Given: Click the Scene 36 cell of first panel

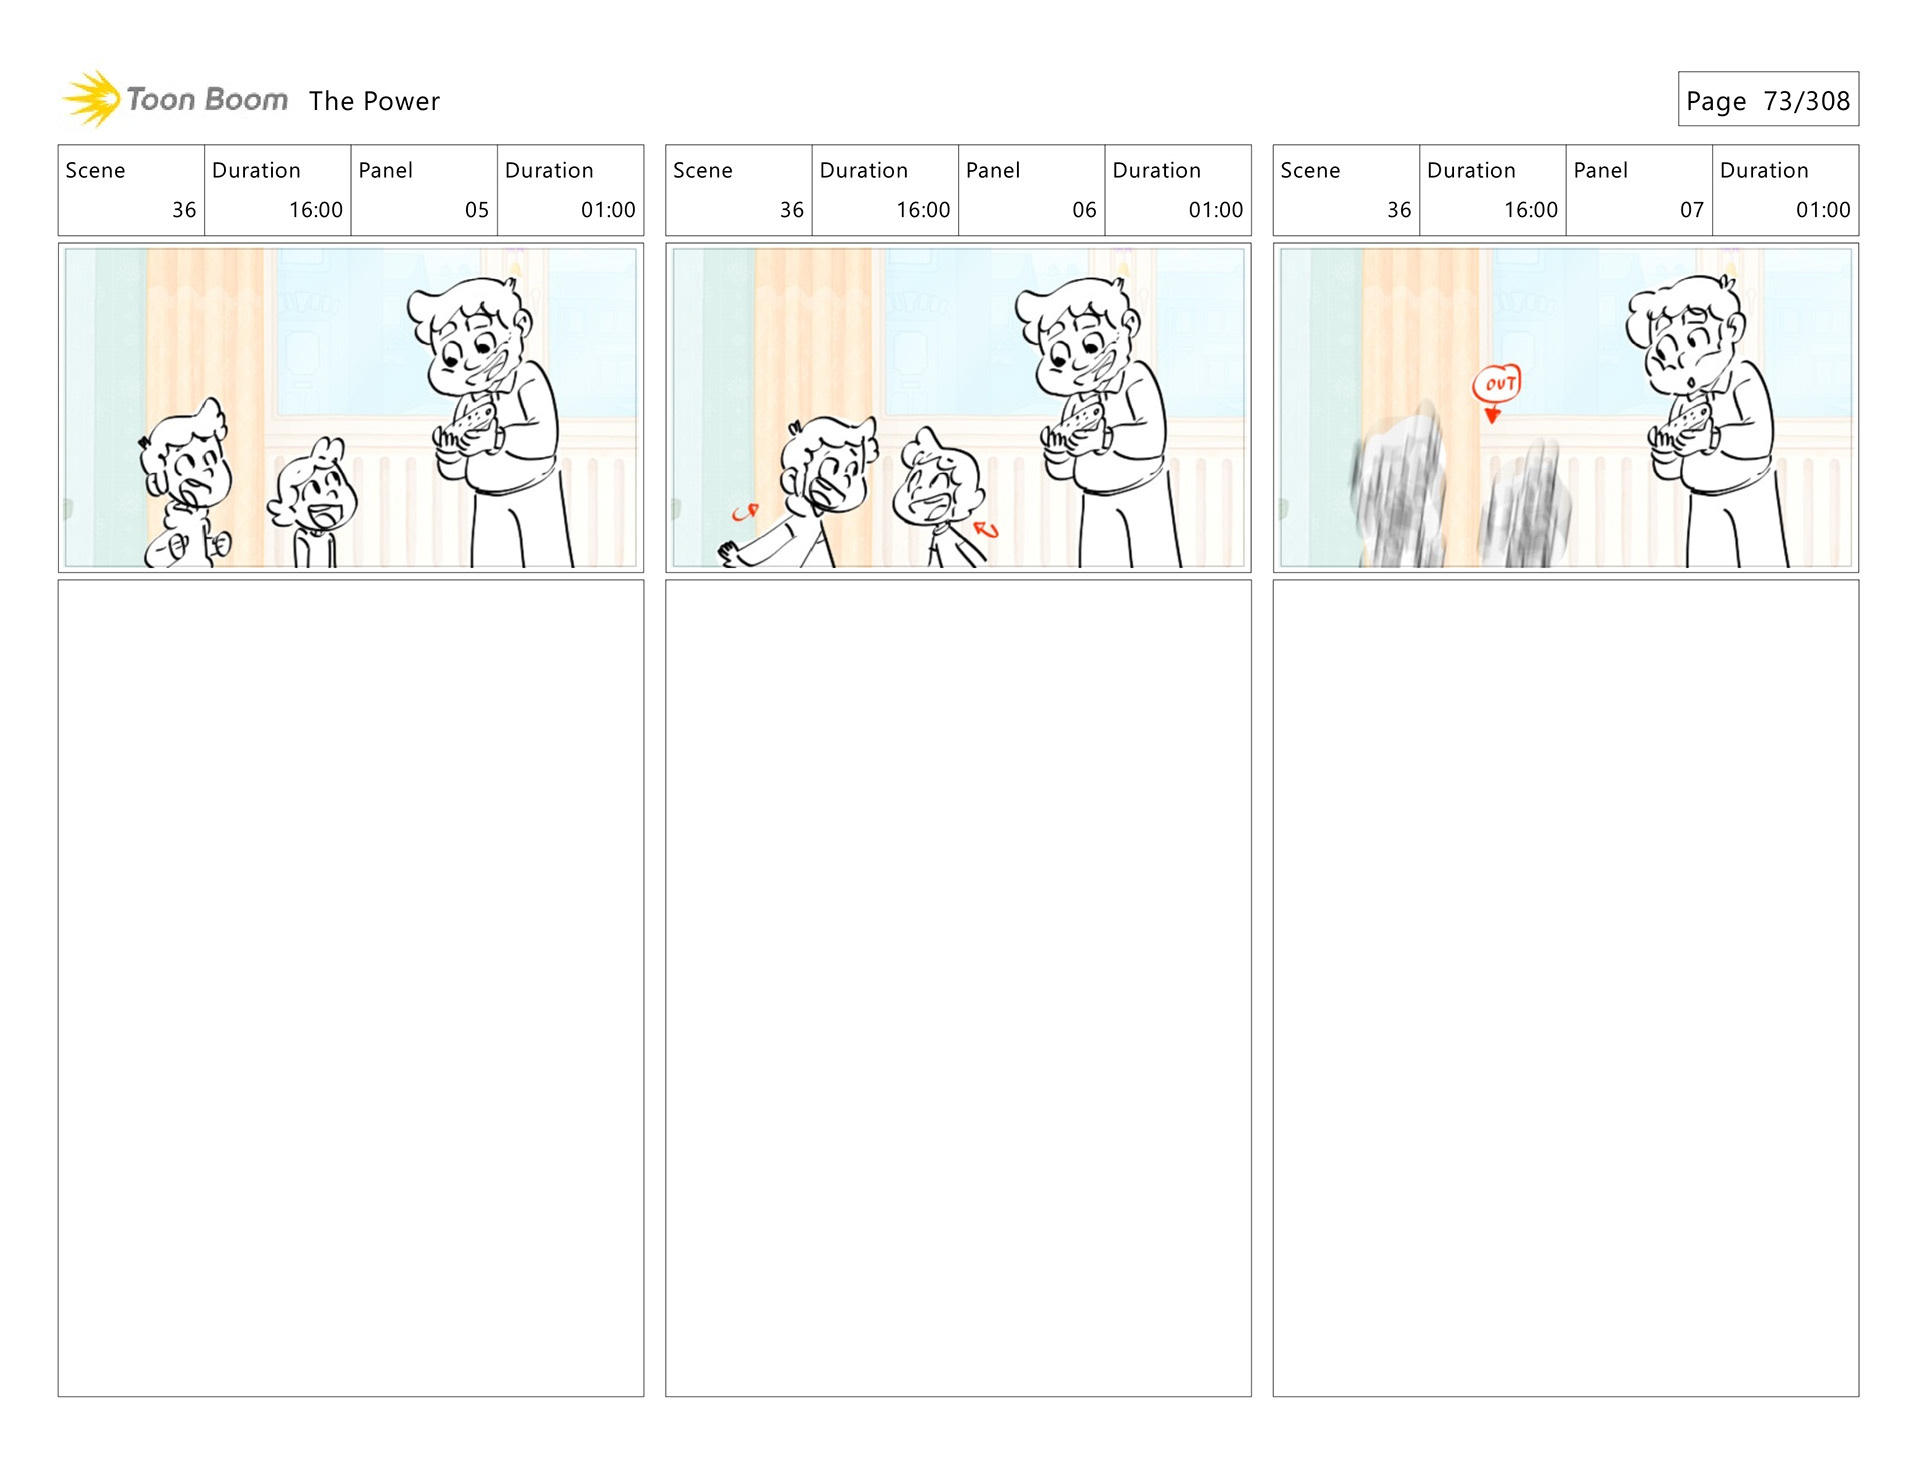Looking at the screenshot, I should click(x=131, y=190).
